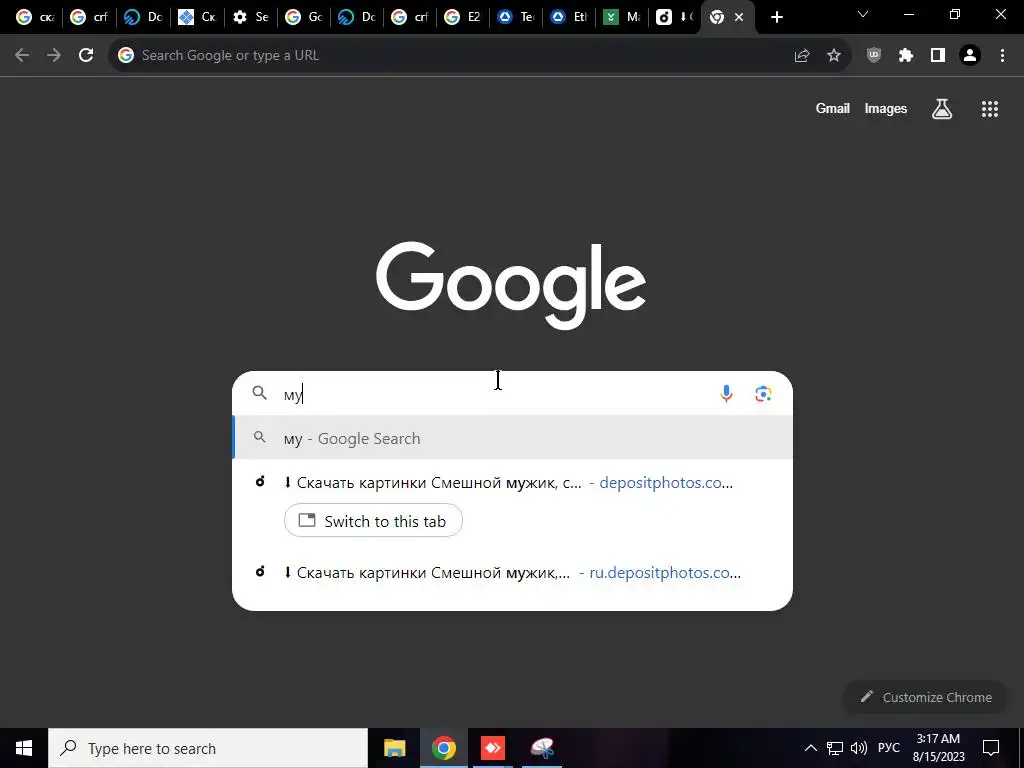Viewport: 1024px width, 768px height.
Task: Click Customize Chrome button
Action: [926, 697]
